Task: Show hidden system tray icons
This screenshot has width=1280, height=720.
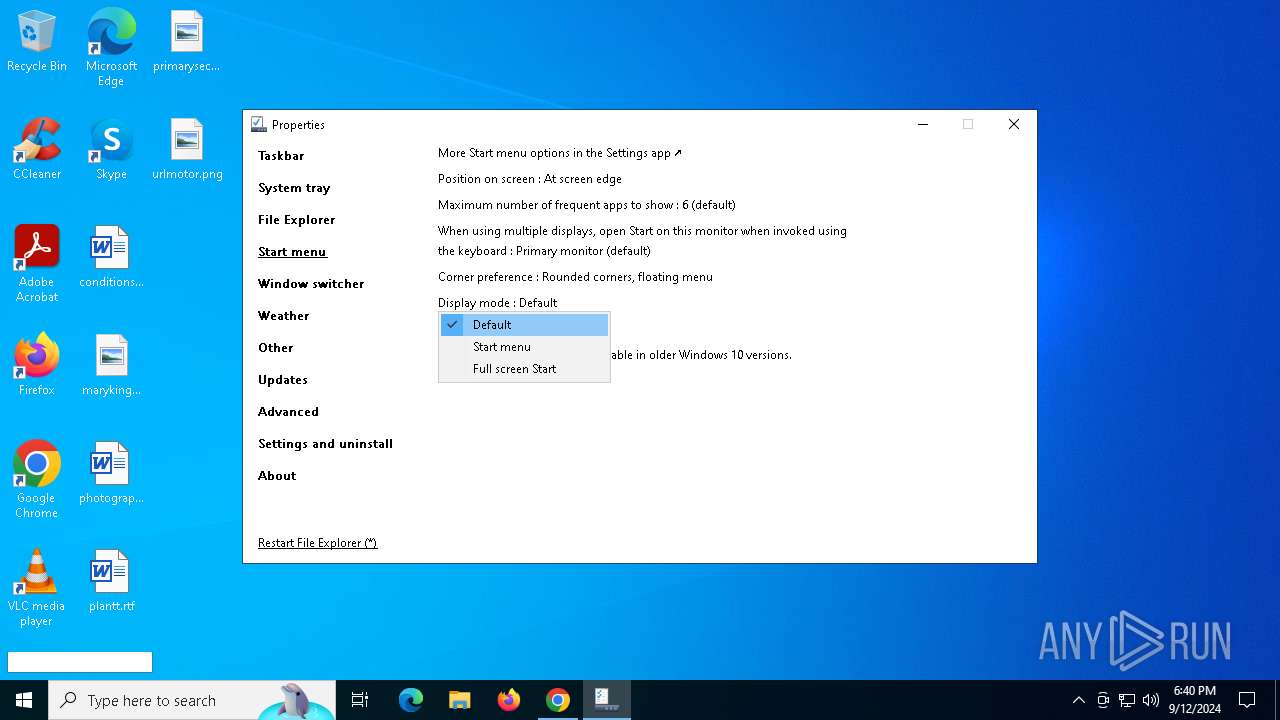Action: coord(1078,700)
